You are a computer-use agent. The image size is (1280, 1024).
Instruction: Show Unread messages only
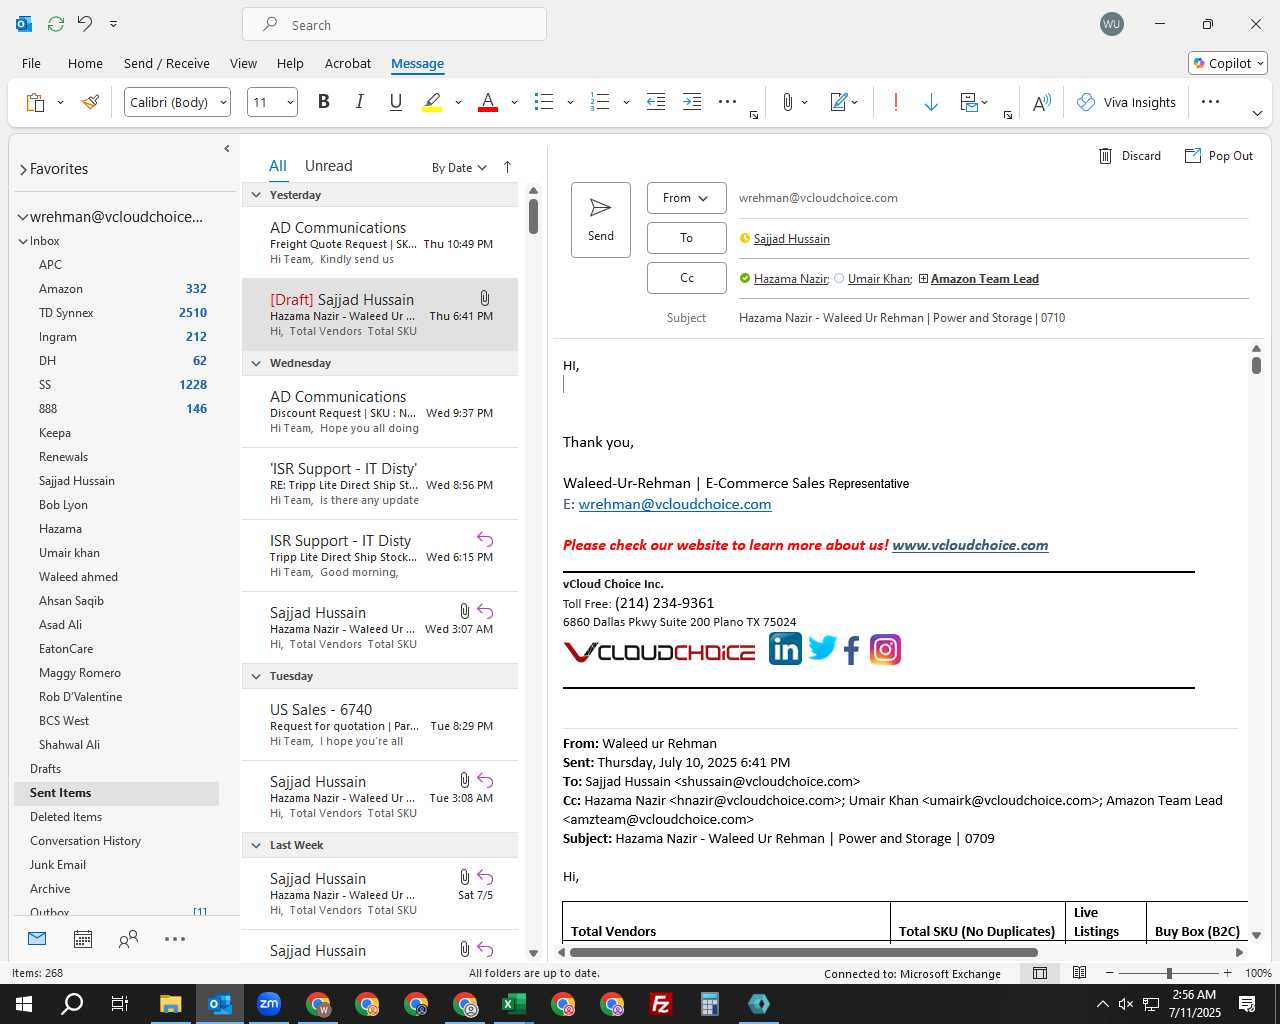328,166
